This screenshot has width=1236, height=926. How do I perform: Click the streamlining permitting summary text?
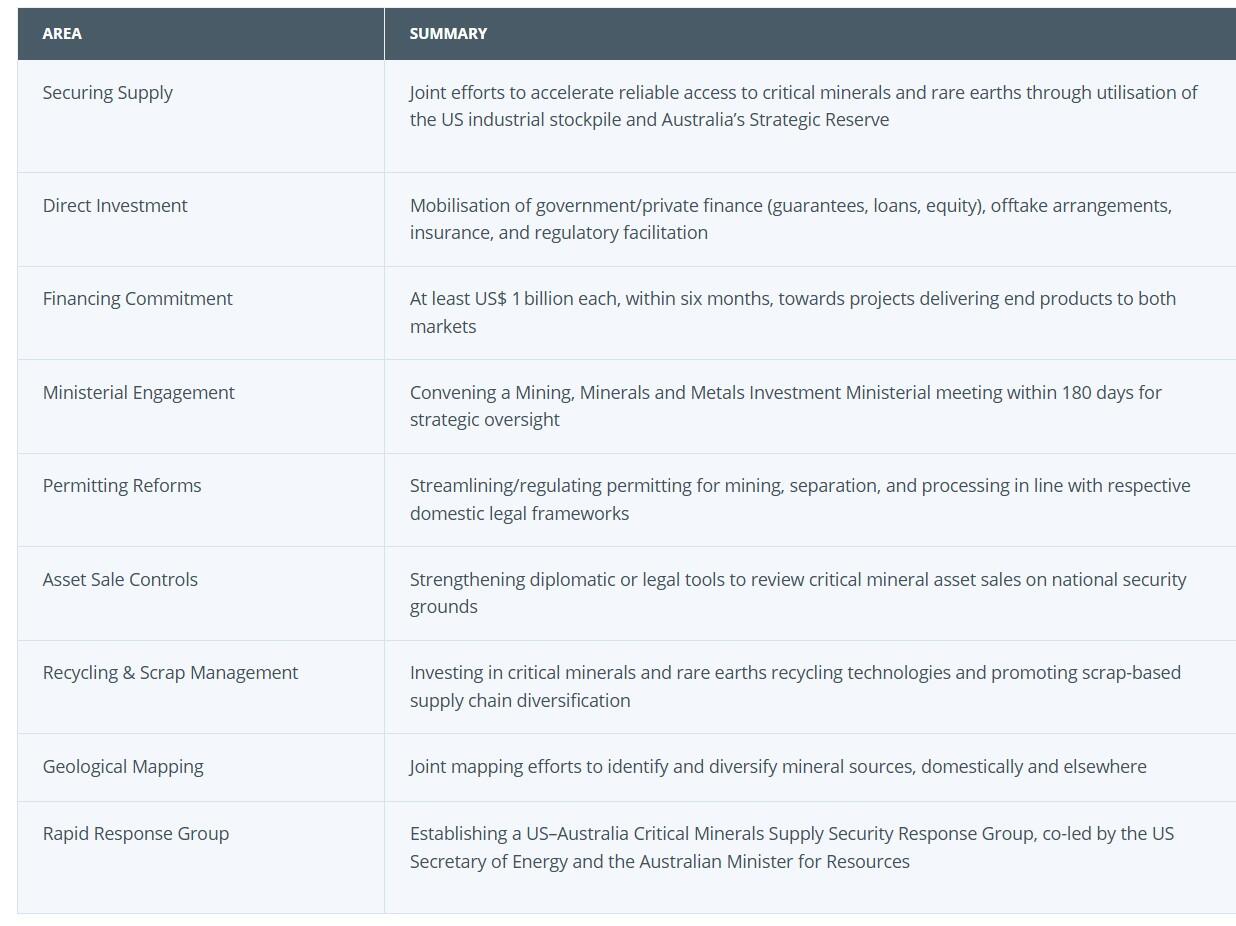(799, 499)
